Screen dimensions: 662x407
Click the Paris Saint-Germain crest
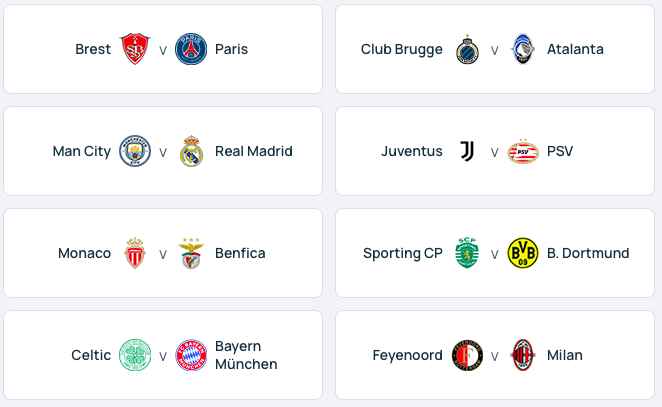tap(191, 49)
